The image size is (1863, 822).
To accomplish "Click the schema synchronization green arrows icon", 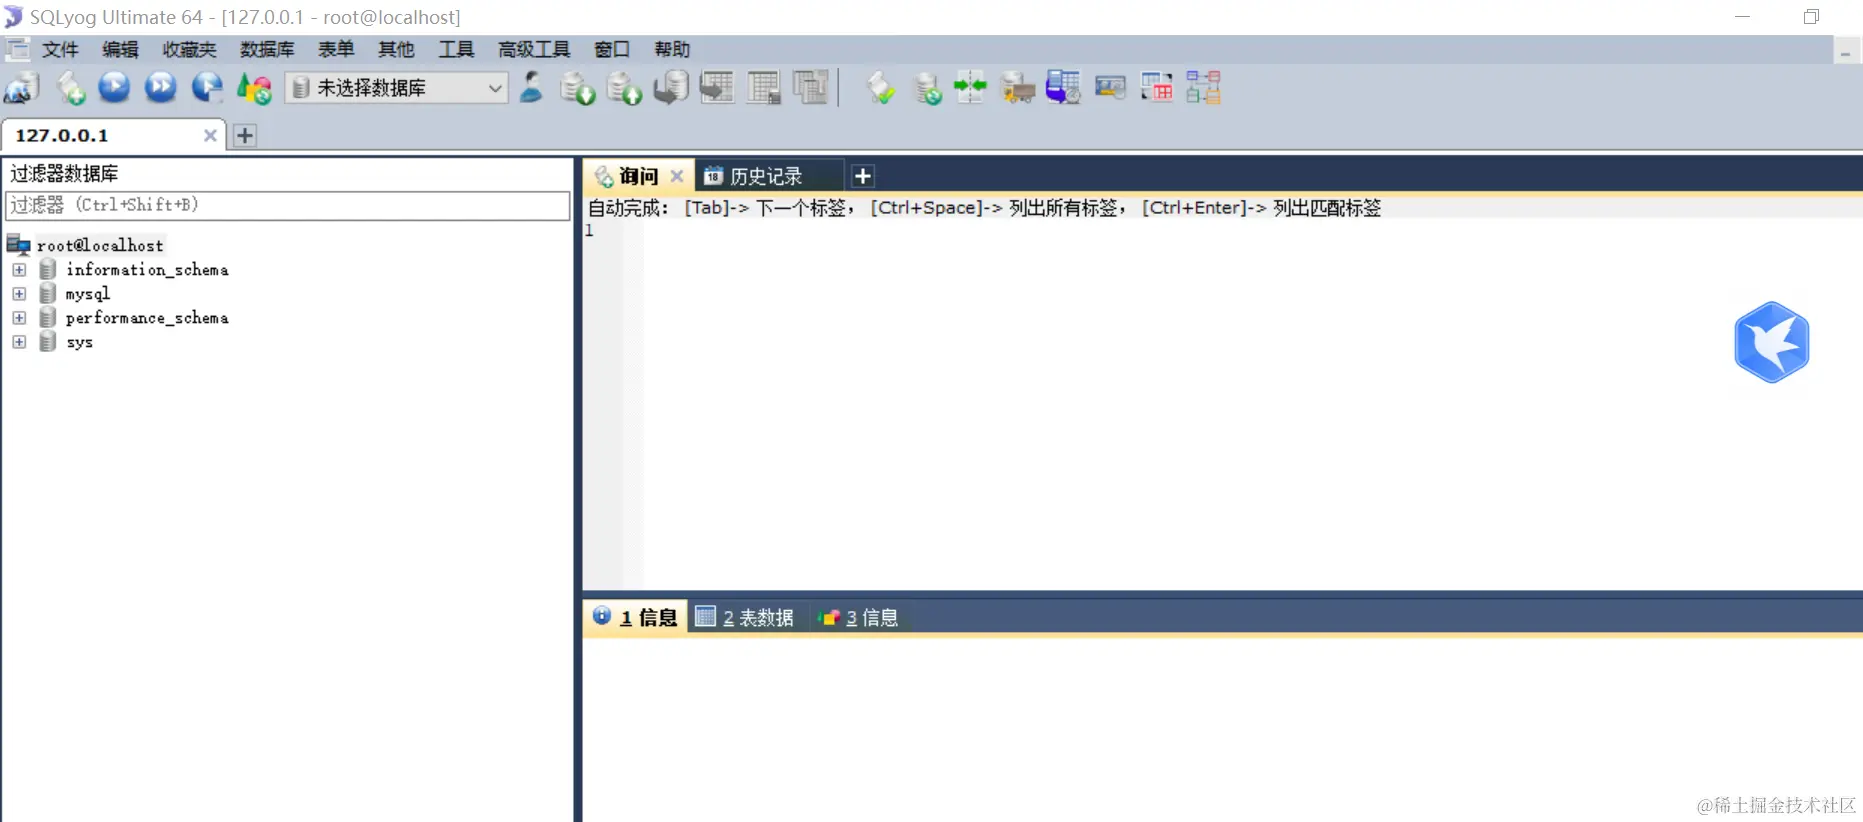I will (x=970, y=87).
